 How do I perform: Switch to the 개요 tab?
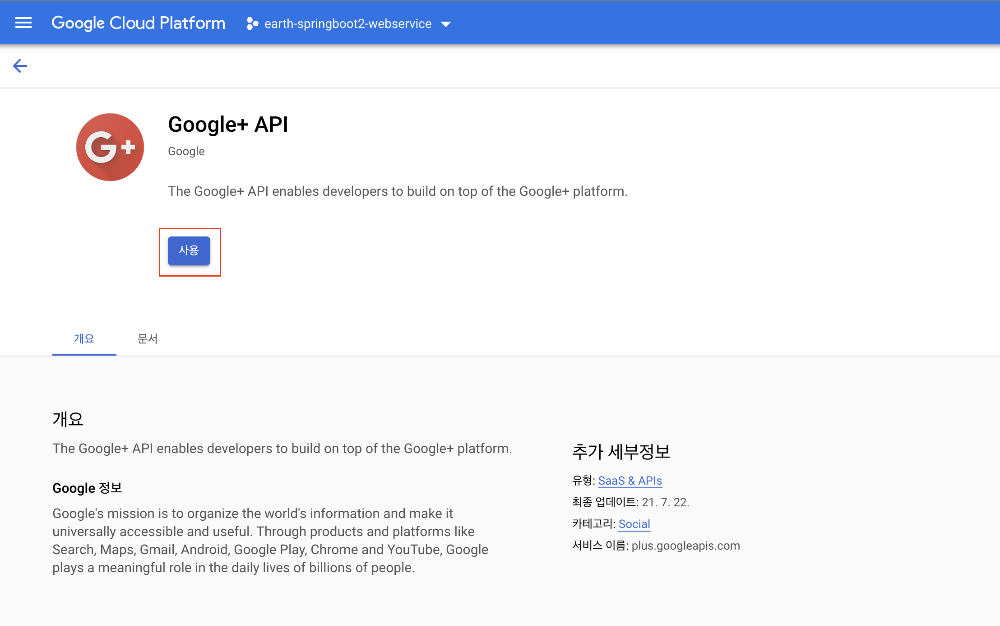point(84,338)
